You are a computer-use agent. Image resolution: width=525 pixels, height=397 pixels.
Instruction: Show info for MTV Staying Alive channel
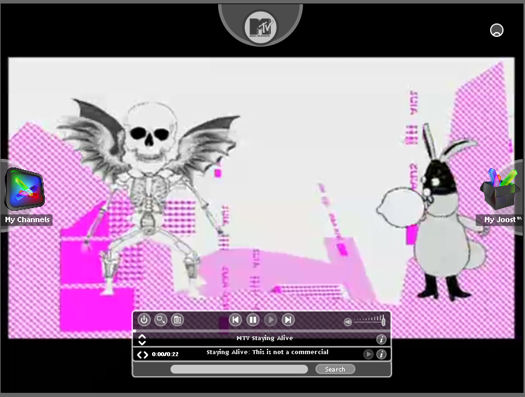[381, 339]
